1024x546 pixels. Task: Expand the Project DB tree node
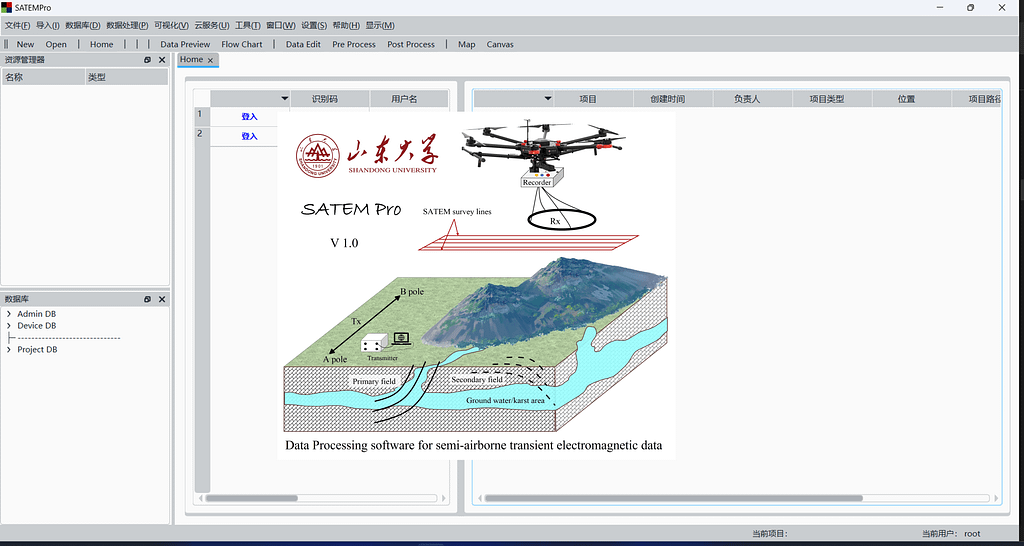[9, 350]
